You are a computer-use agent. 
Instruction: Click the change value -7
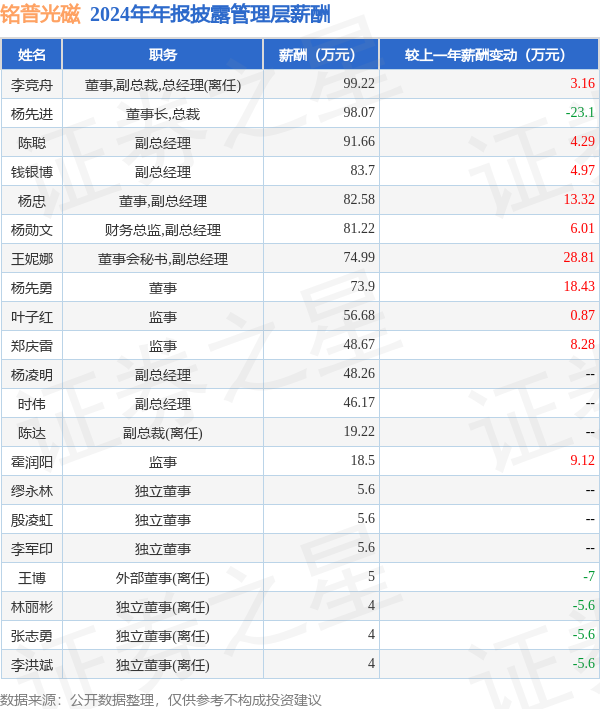[x=589, y=576]
